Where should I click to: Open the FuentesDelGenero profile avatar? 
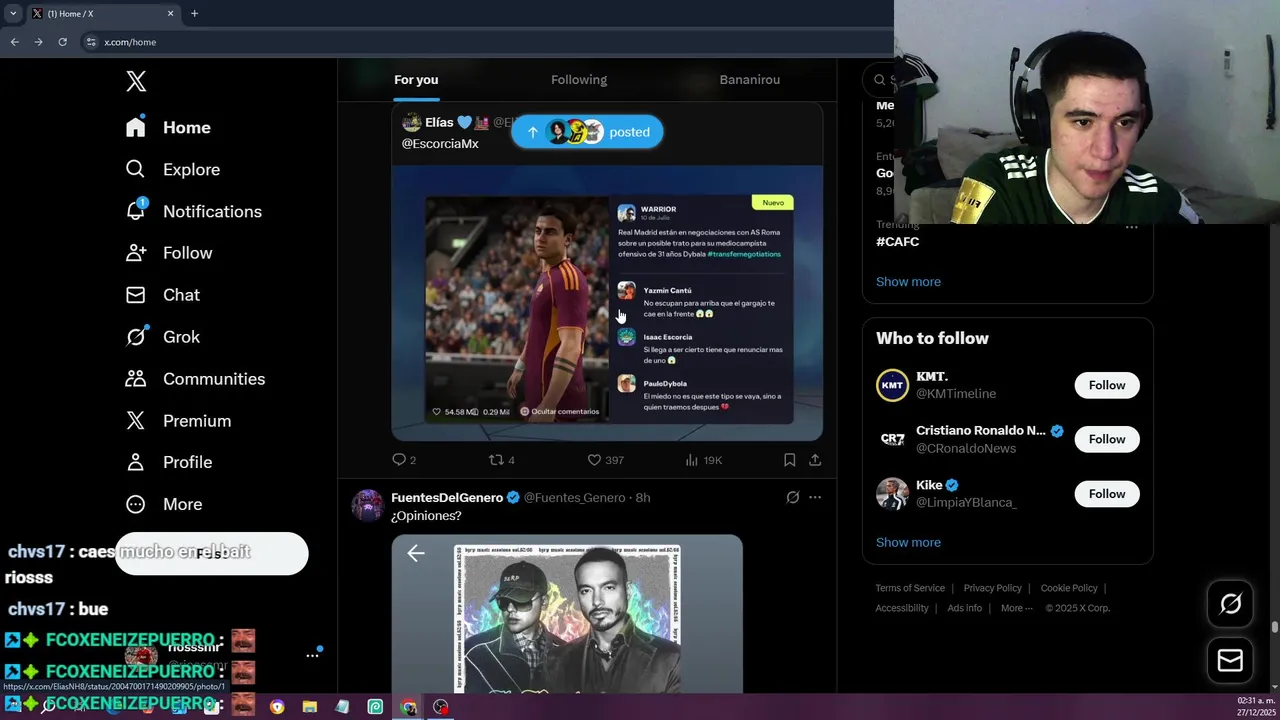(x=367, y=506)
